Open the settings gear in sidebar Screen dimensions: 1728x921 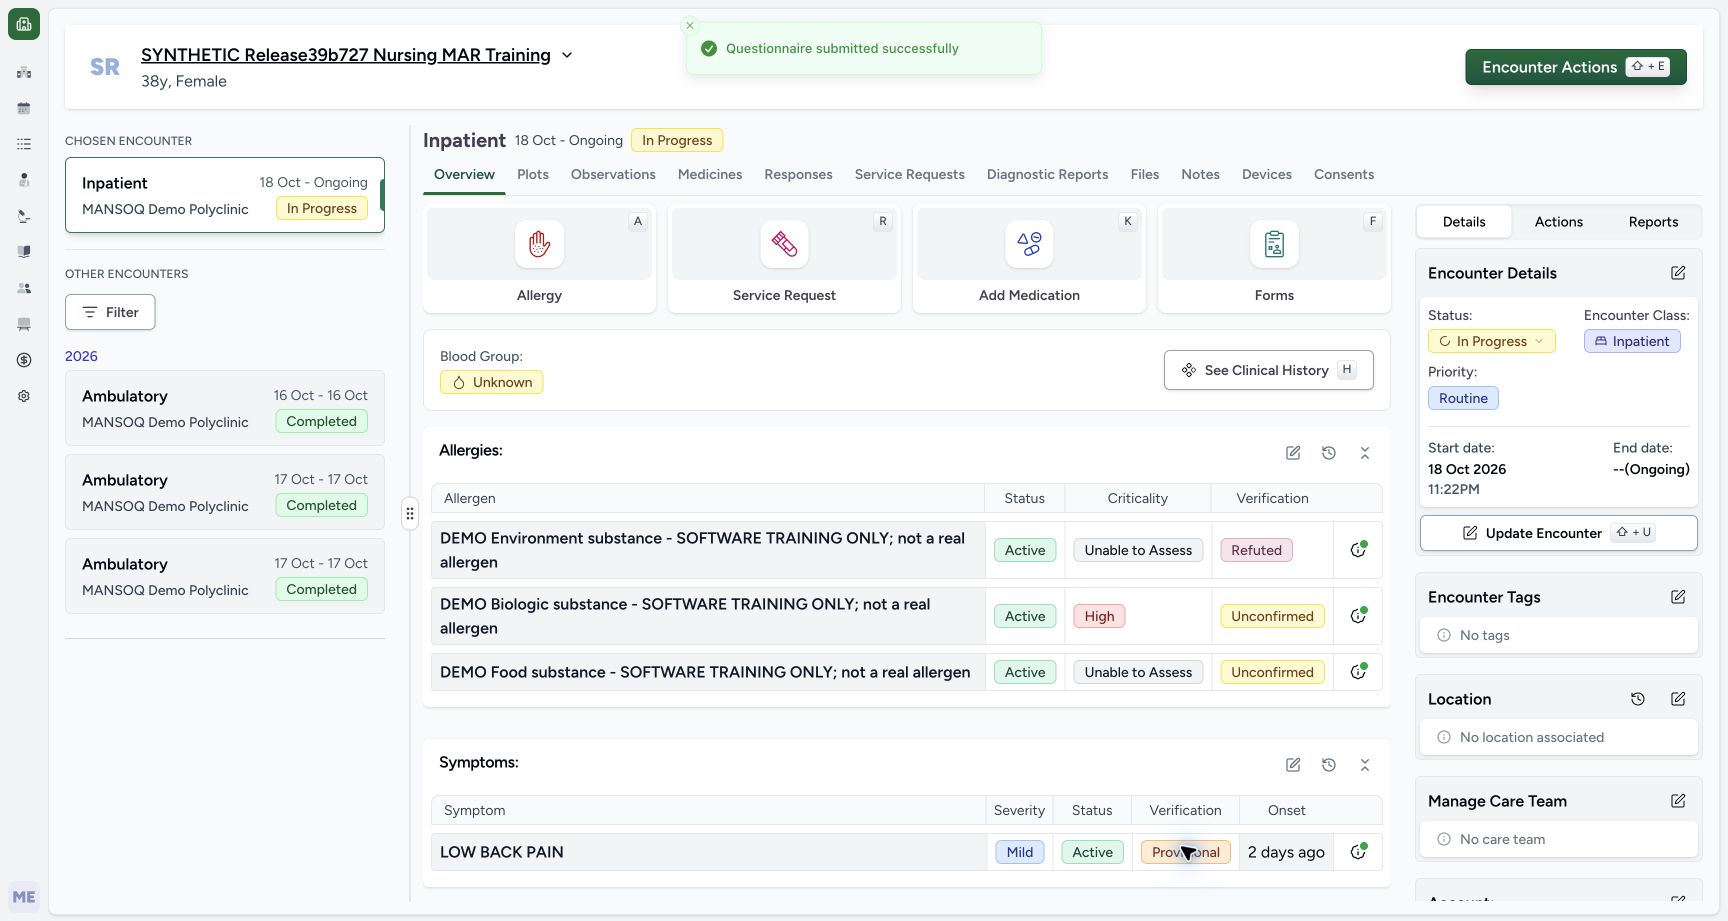(24, 396)
